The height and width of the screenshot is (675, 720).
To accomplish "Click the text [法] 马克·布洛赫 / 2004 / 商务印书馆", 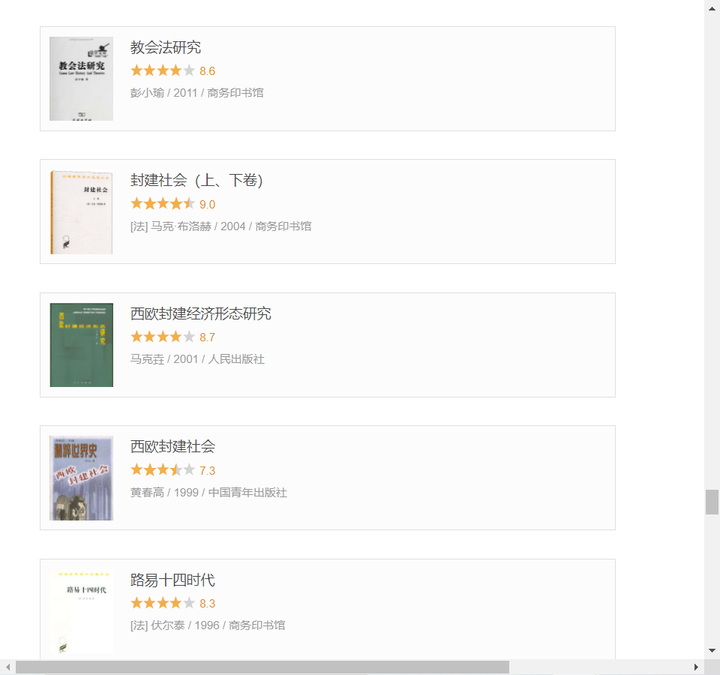I will pos(221,226).
